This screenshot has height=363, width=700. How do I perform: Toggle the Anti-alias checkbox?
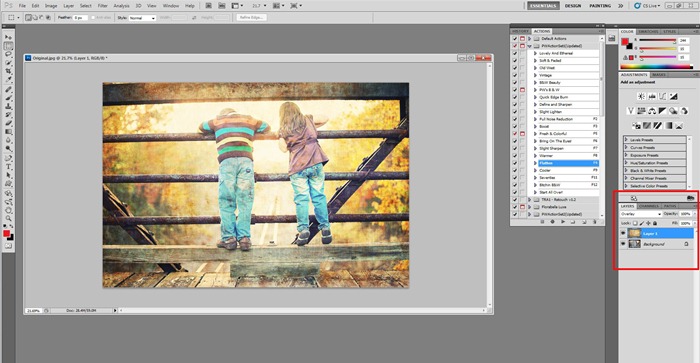[93, 18]
